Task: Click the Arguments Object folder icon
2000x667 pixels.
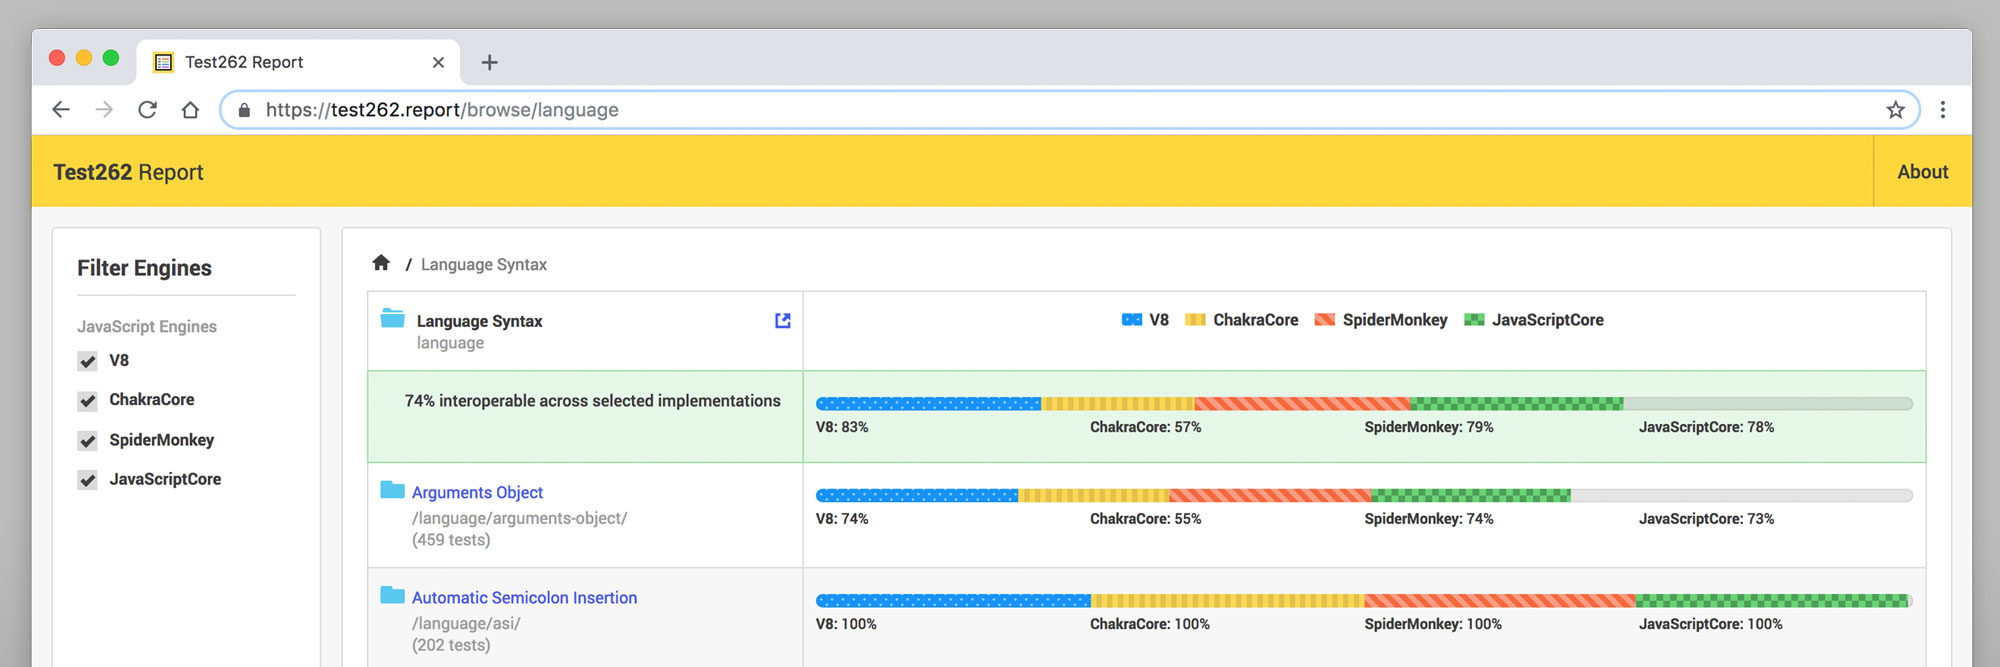Action: click(393, 490)
